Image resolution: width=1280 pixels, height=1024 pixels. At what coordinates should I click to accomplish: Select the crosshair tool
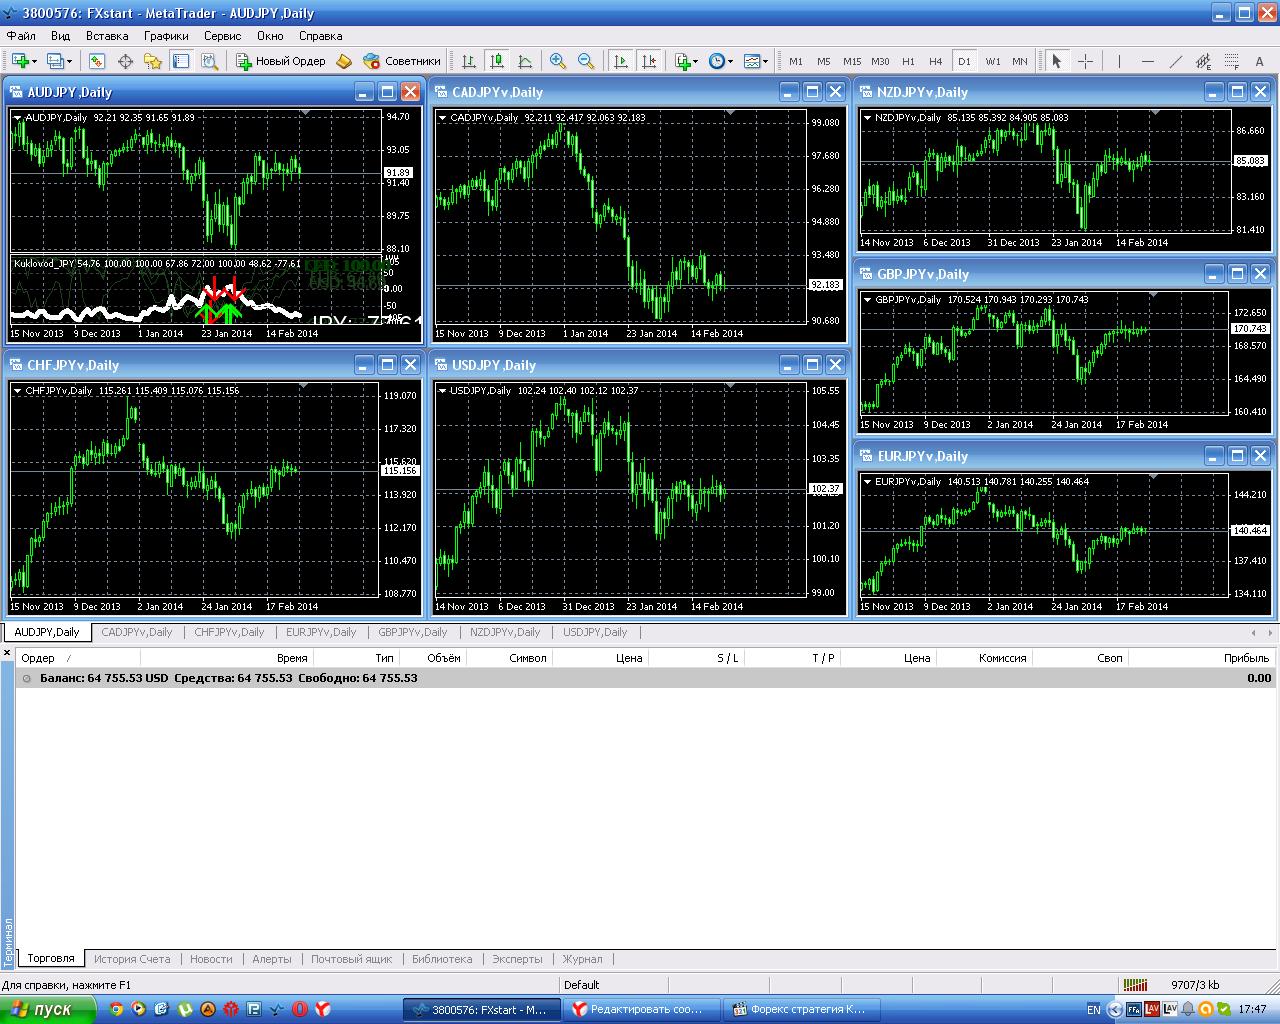coord(1085,61)
